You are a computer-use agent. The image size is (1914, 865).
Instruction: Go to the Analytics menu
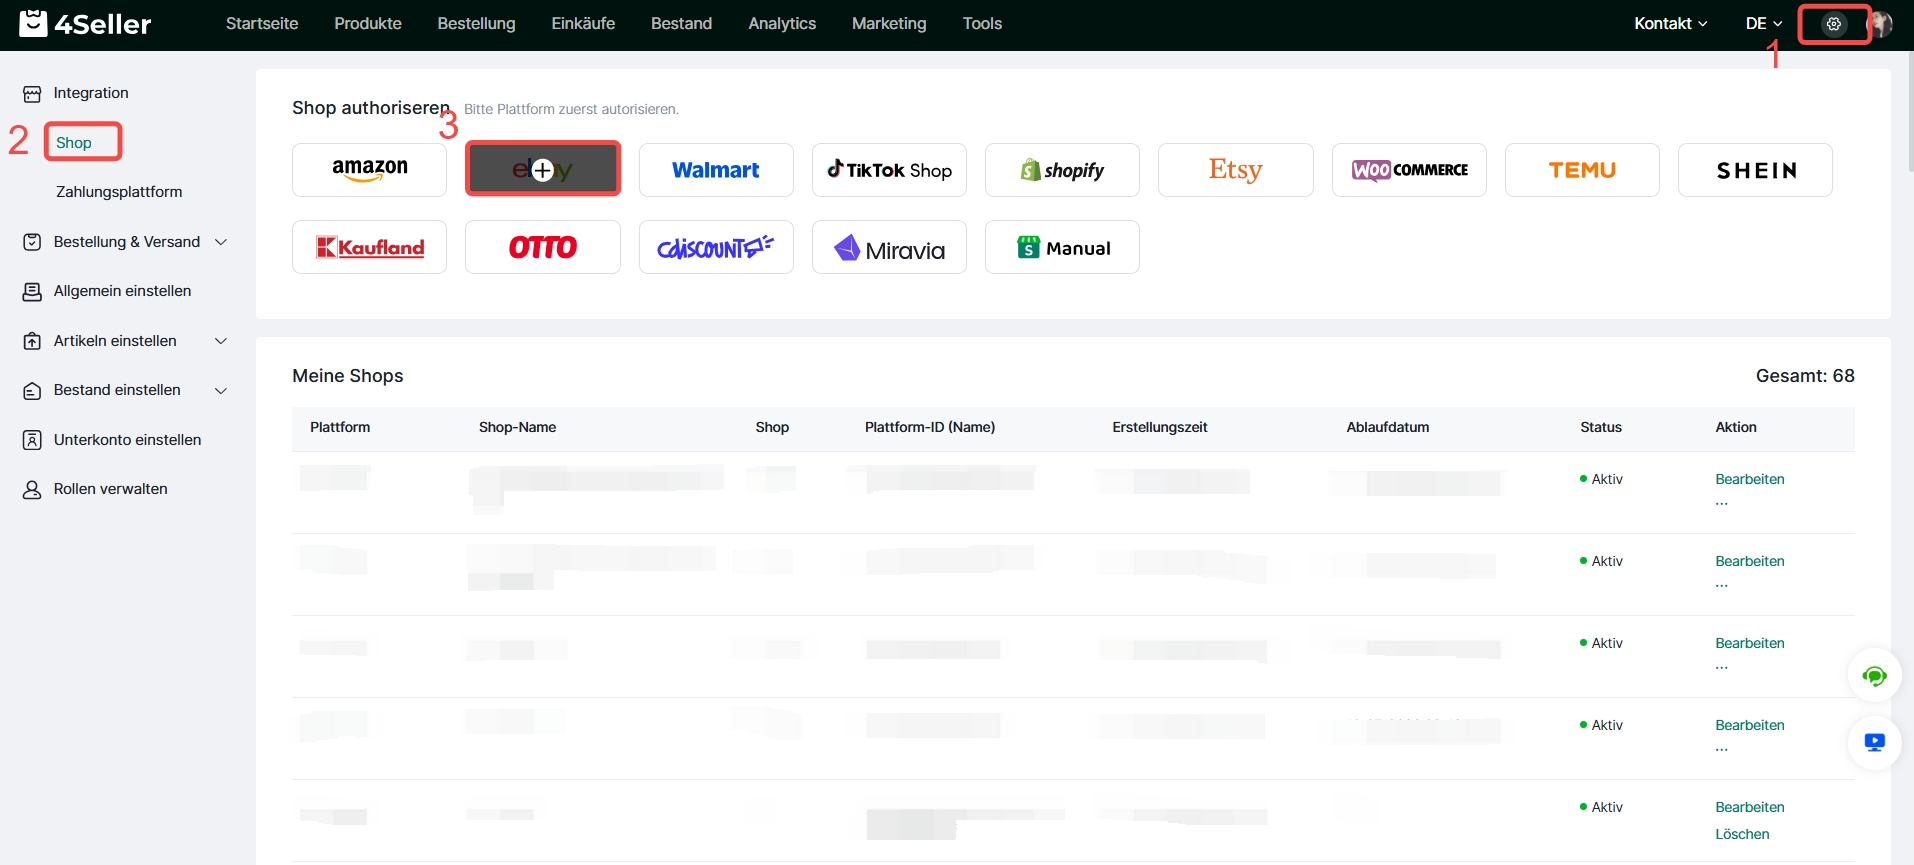pos(782,24)
